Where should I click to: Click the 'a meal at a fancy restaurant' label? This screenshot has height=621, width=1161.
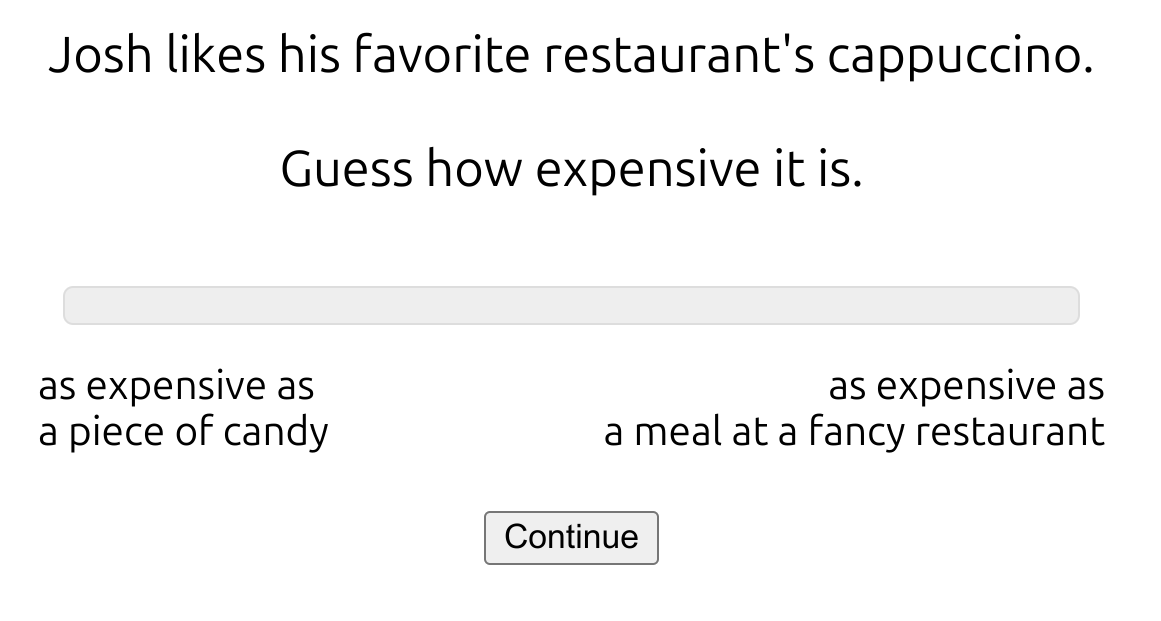click(x=854, y=432)
